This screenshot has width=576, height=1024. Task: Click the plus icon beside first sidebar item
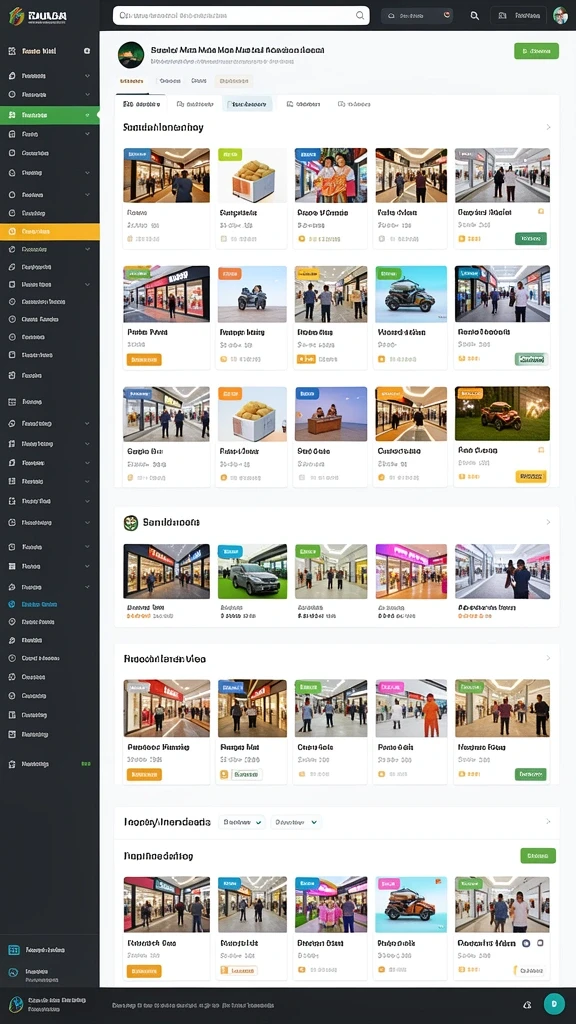tap(87, 51)
